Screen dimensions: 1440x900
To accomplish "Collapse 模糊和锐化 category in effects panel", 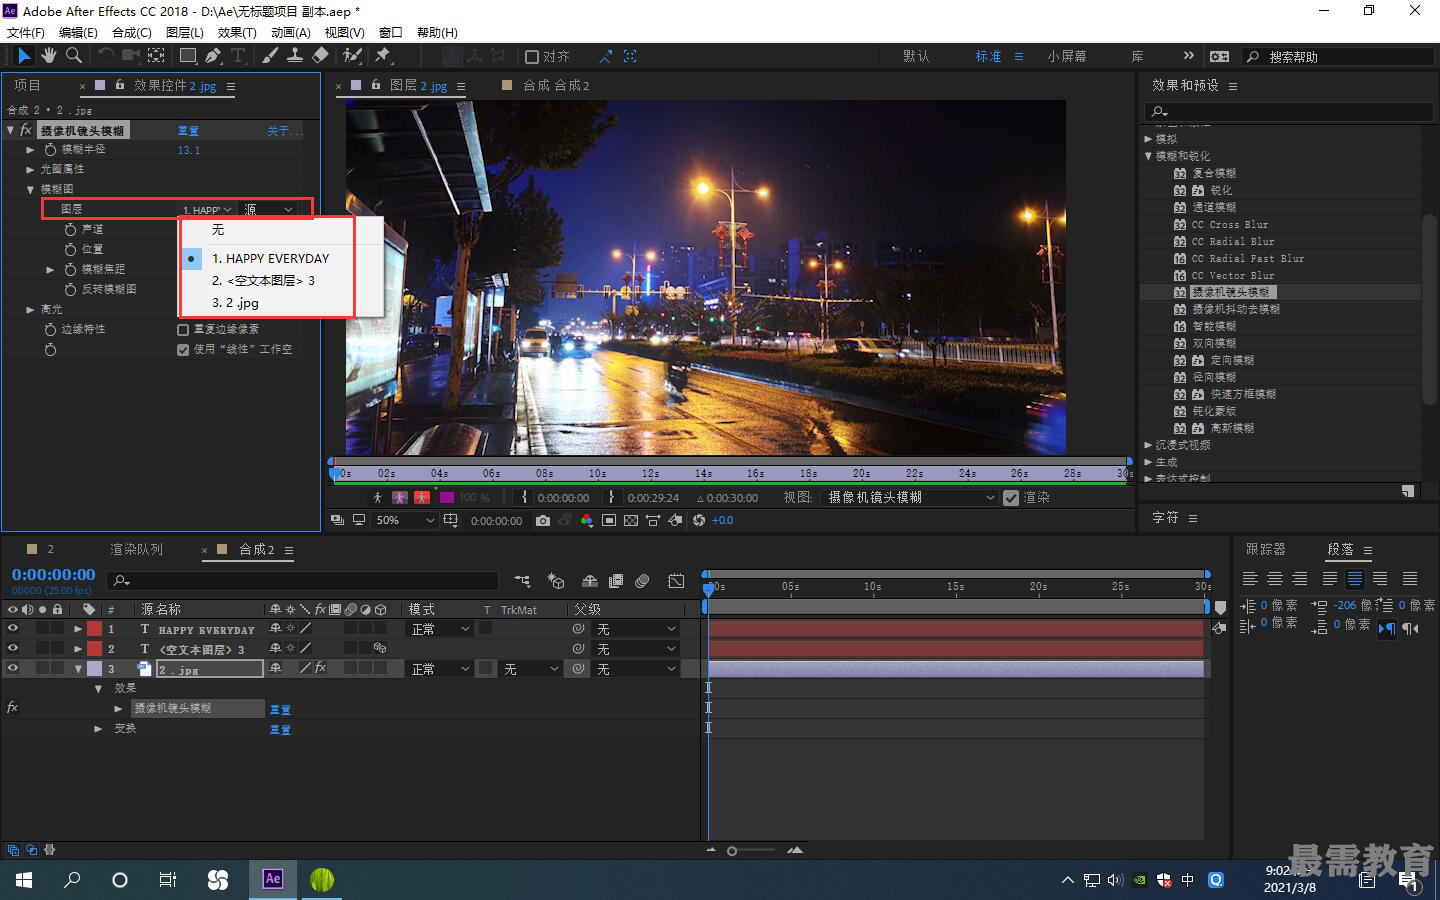I will tap(1149, 156).
